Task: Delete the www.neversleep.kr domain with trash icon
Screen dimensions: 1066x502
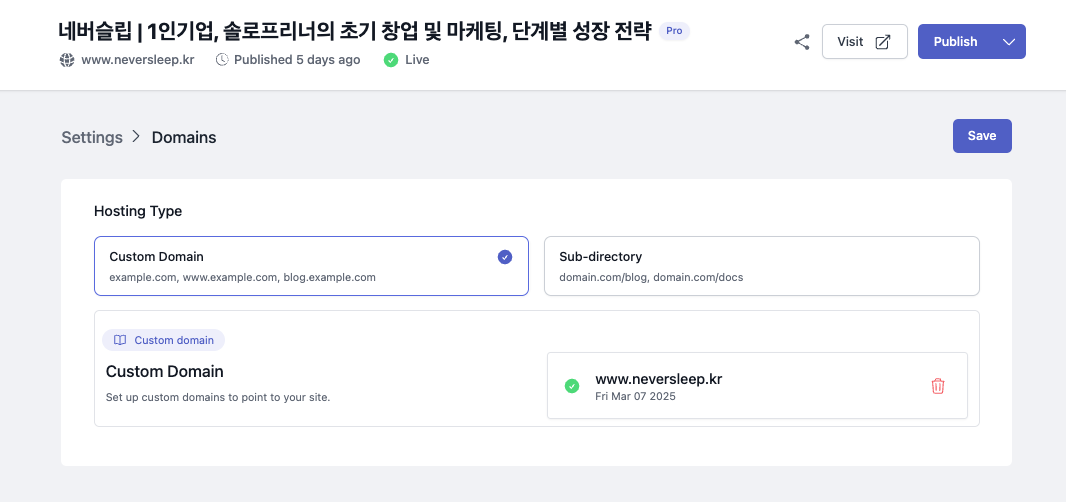Action: (938, 386)
